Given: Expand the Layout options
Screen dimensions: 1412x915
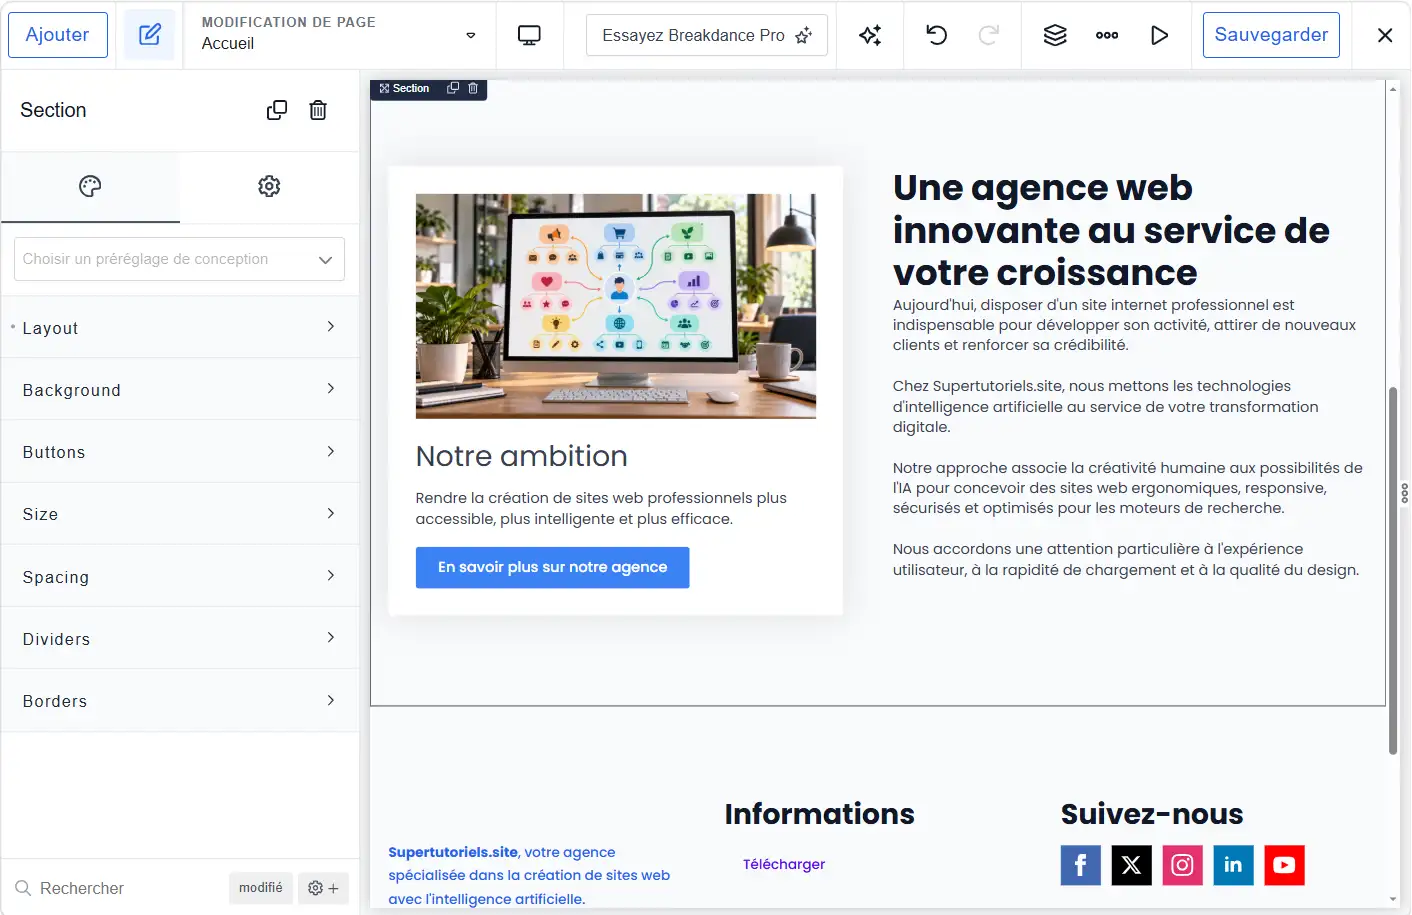Looking at the screenshot, I should [x=180, y=327].
